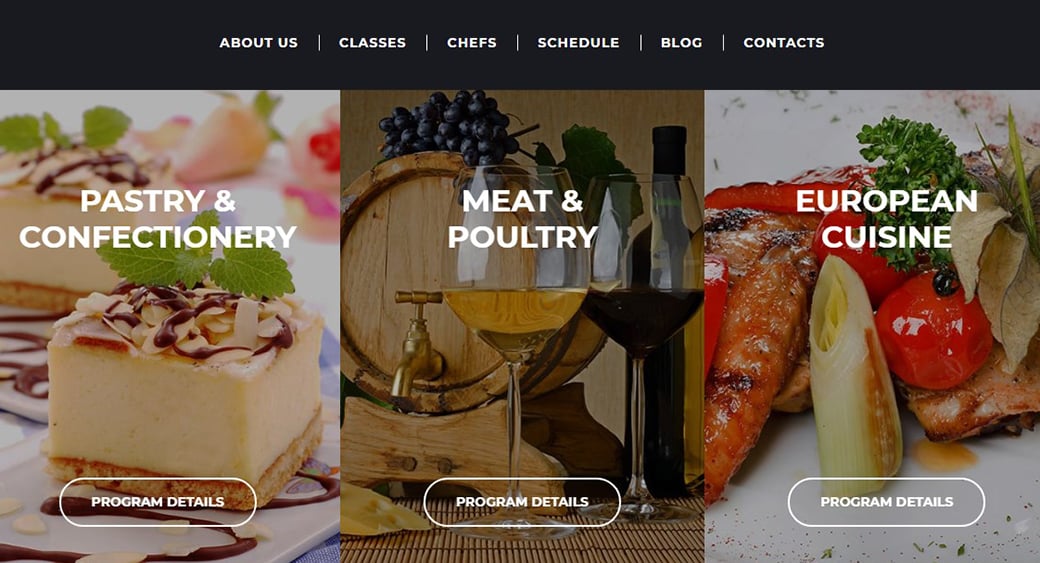
Task: Open the About Us page
Action: point(259,42)
